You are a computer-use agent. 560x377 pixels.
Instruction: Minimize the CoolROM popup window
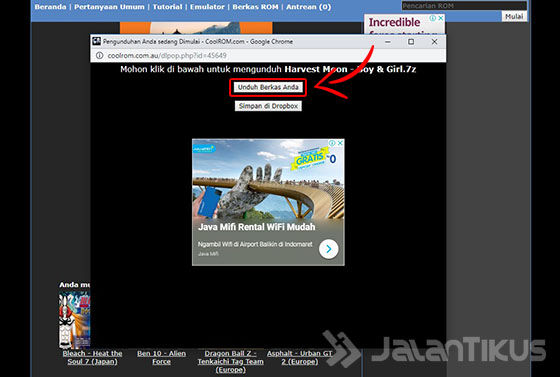[x=388, y=42]
